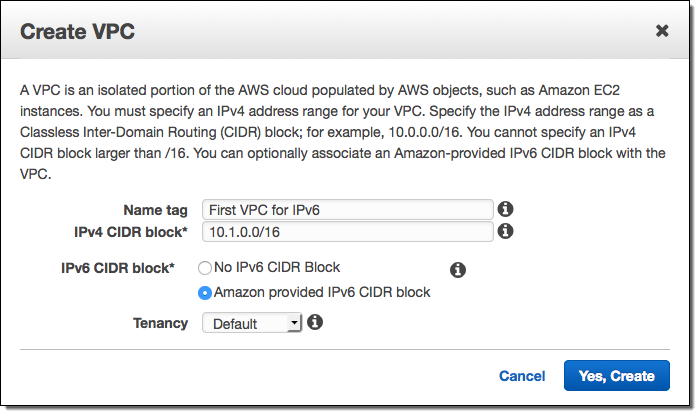Select the No IPv6 CIDR Block radio button
This screenshot has width=700, height=416.
coord(205,268)
